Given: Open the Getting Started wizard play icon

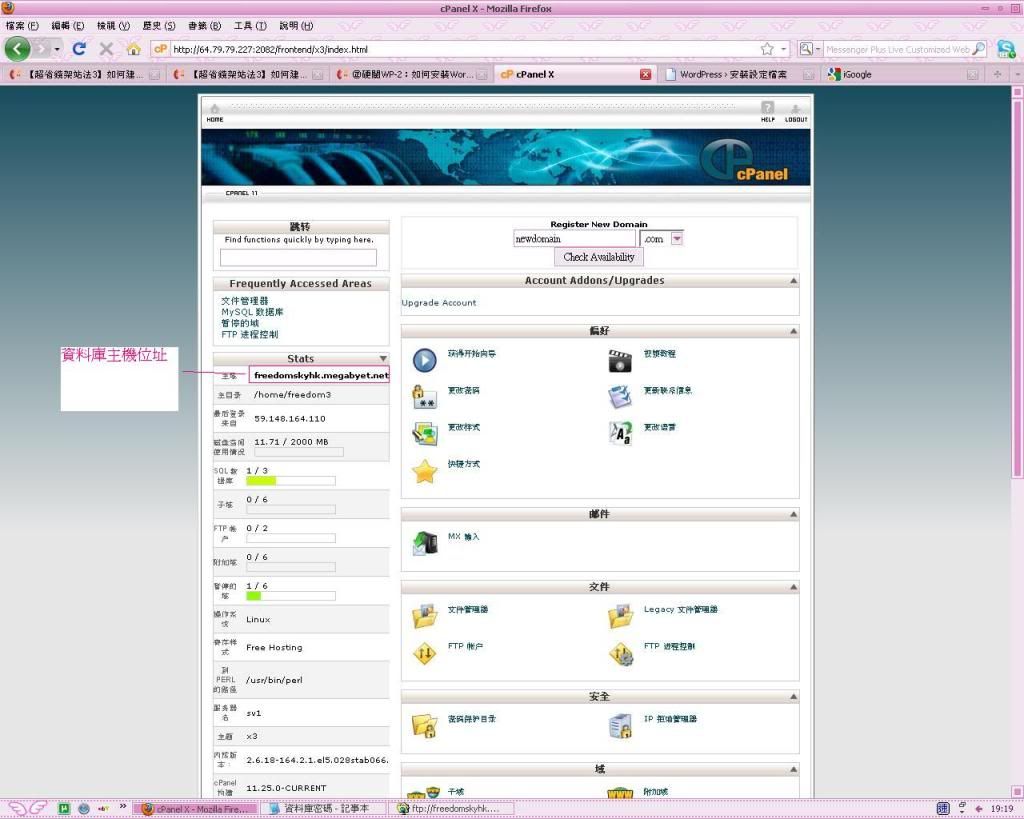Looking at the screenshot, I should [x=424, y=360].
